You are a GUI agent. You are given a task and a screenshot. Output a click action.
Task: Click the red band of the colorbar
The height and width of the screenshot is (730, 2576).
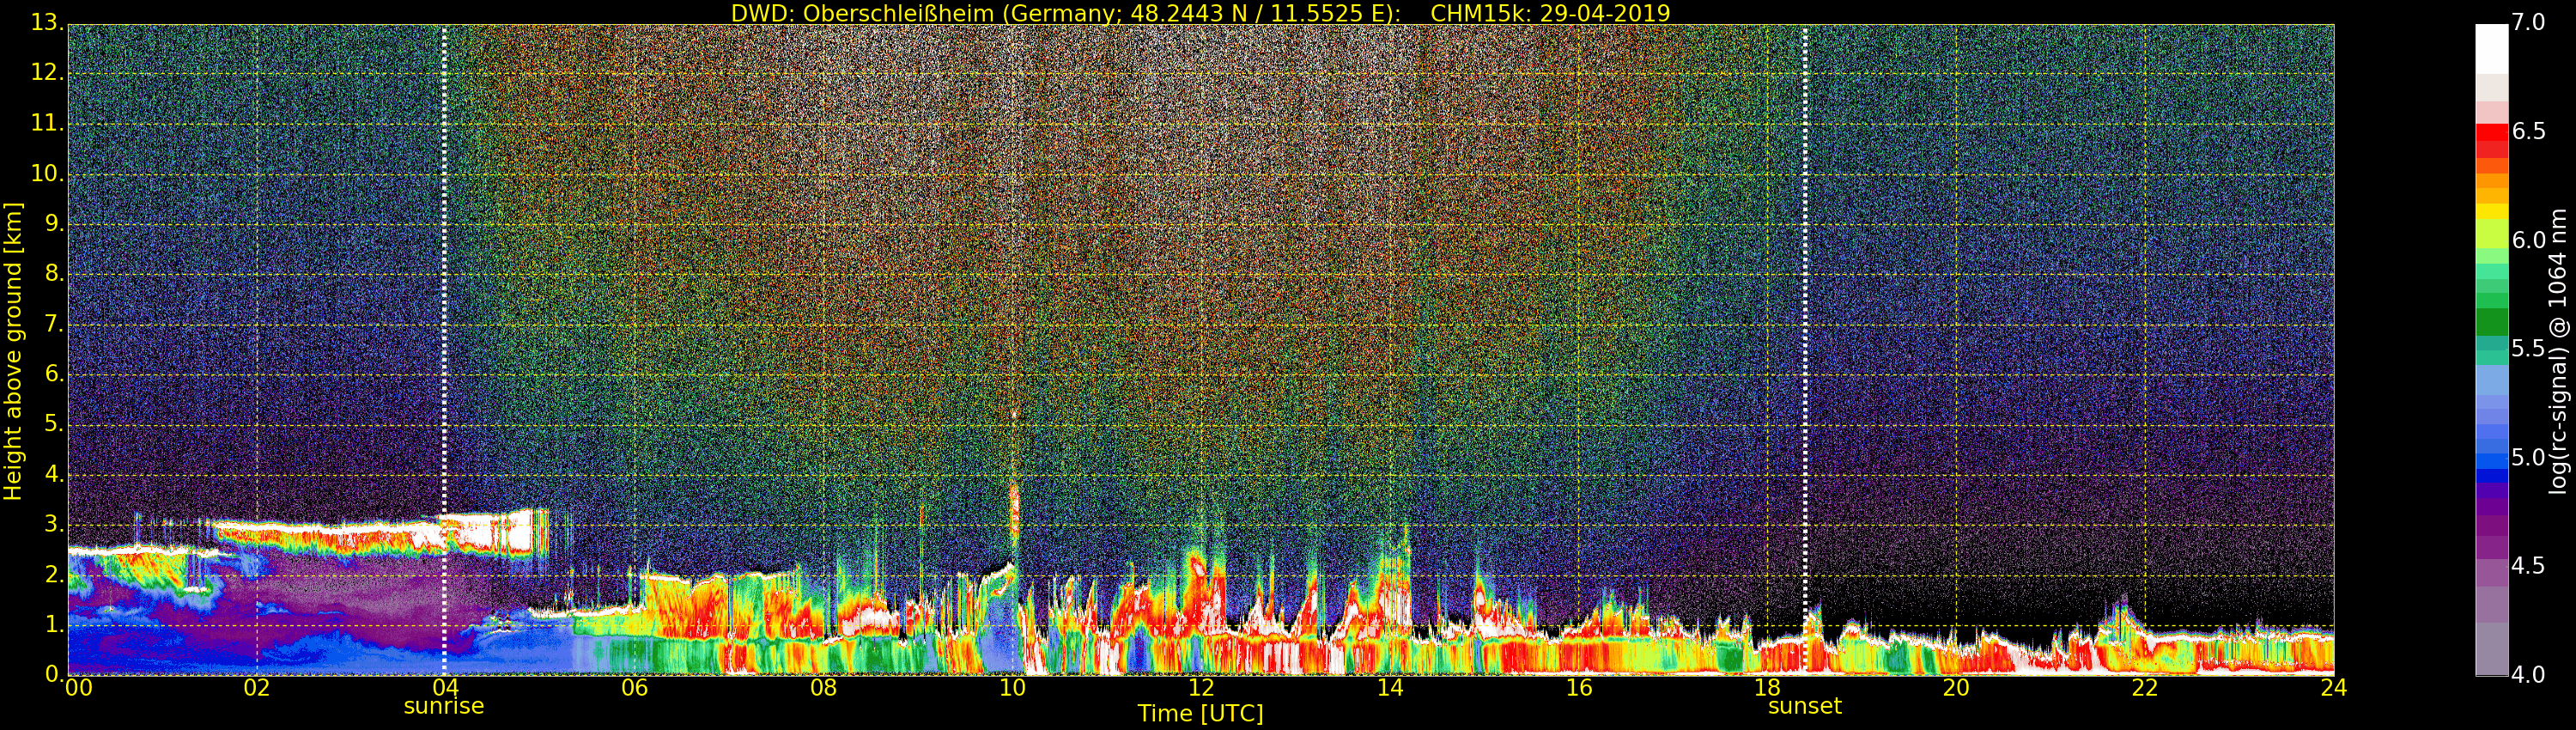(x=2491, y=133)
